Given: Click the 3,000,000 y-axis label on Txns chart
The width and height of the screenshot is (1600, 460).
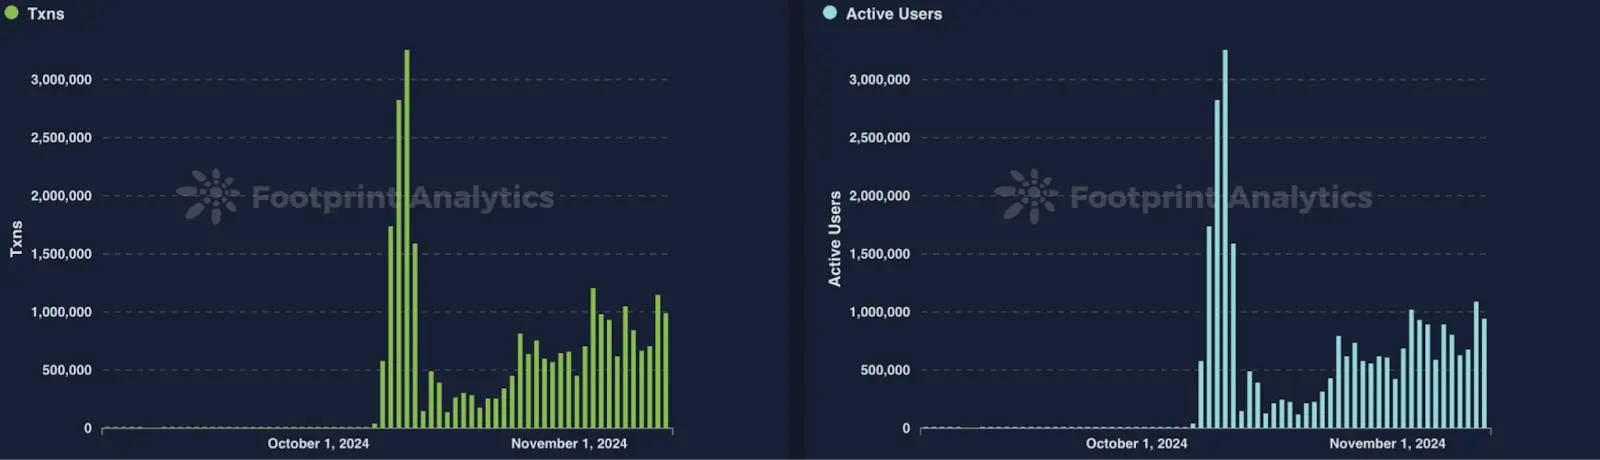Looking at the screenshot, I should [61, 80].
